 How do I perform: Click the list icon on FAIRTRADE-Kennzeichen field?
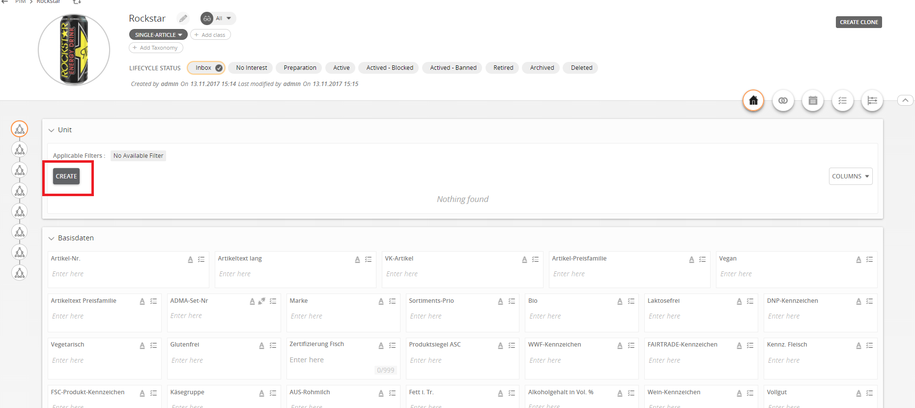point(750,345)
